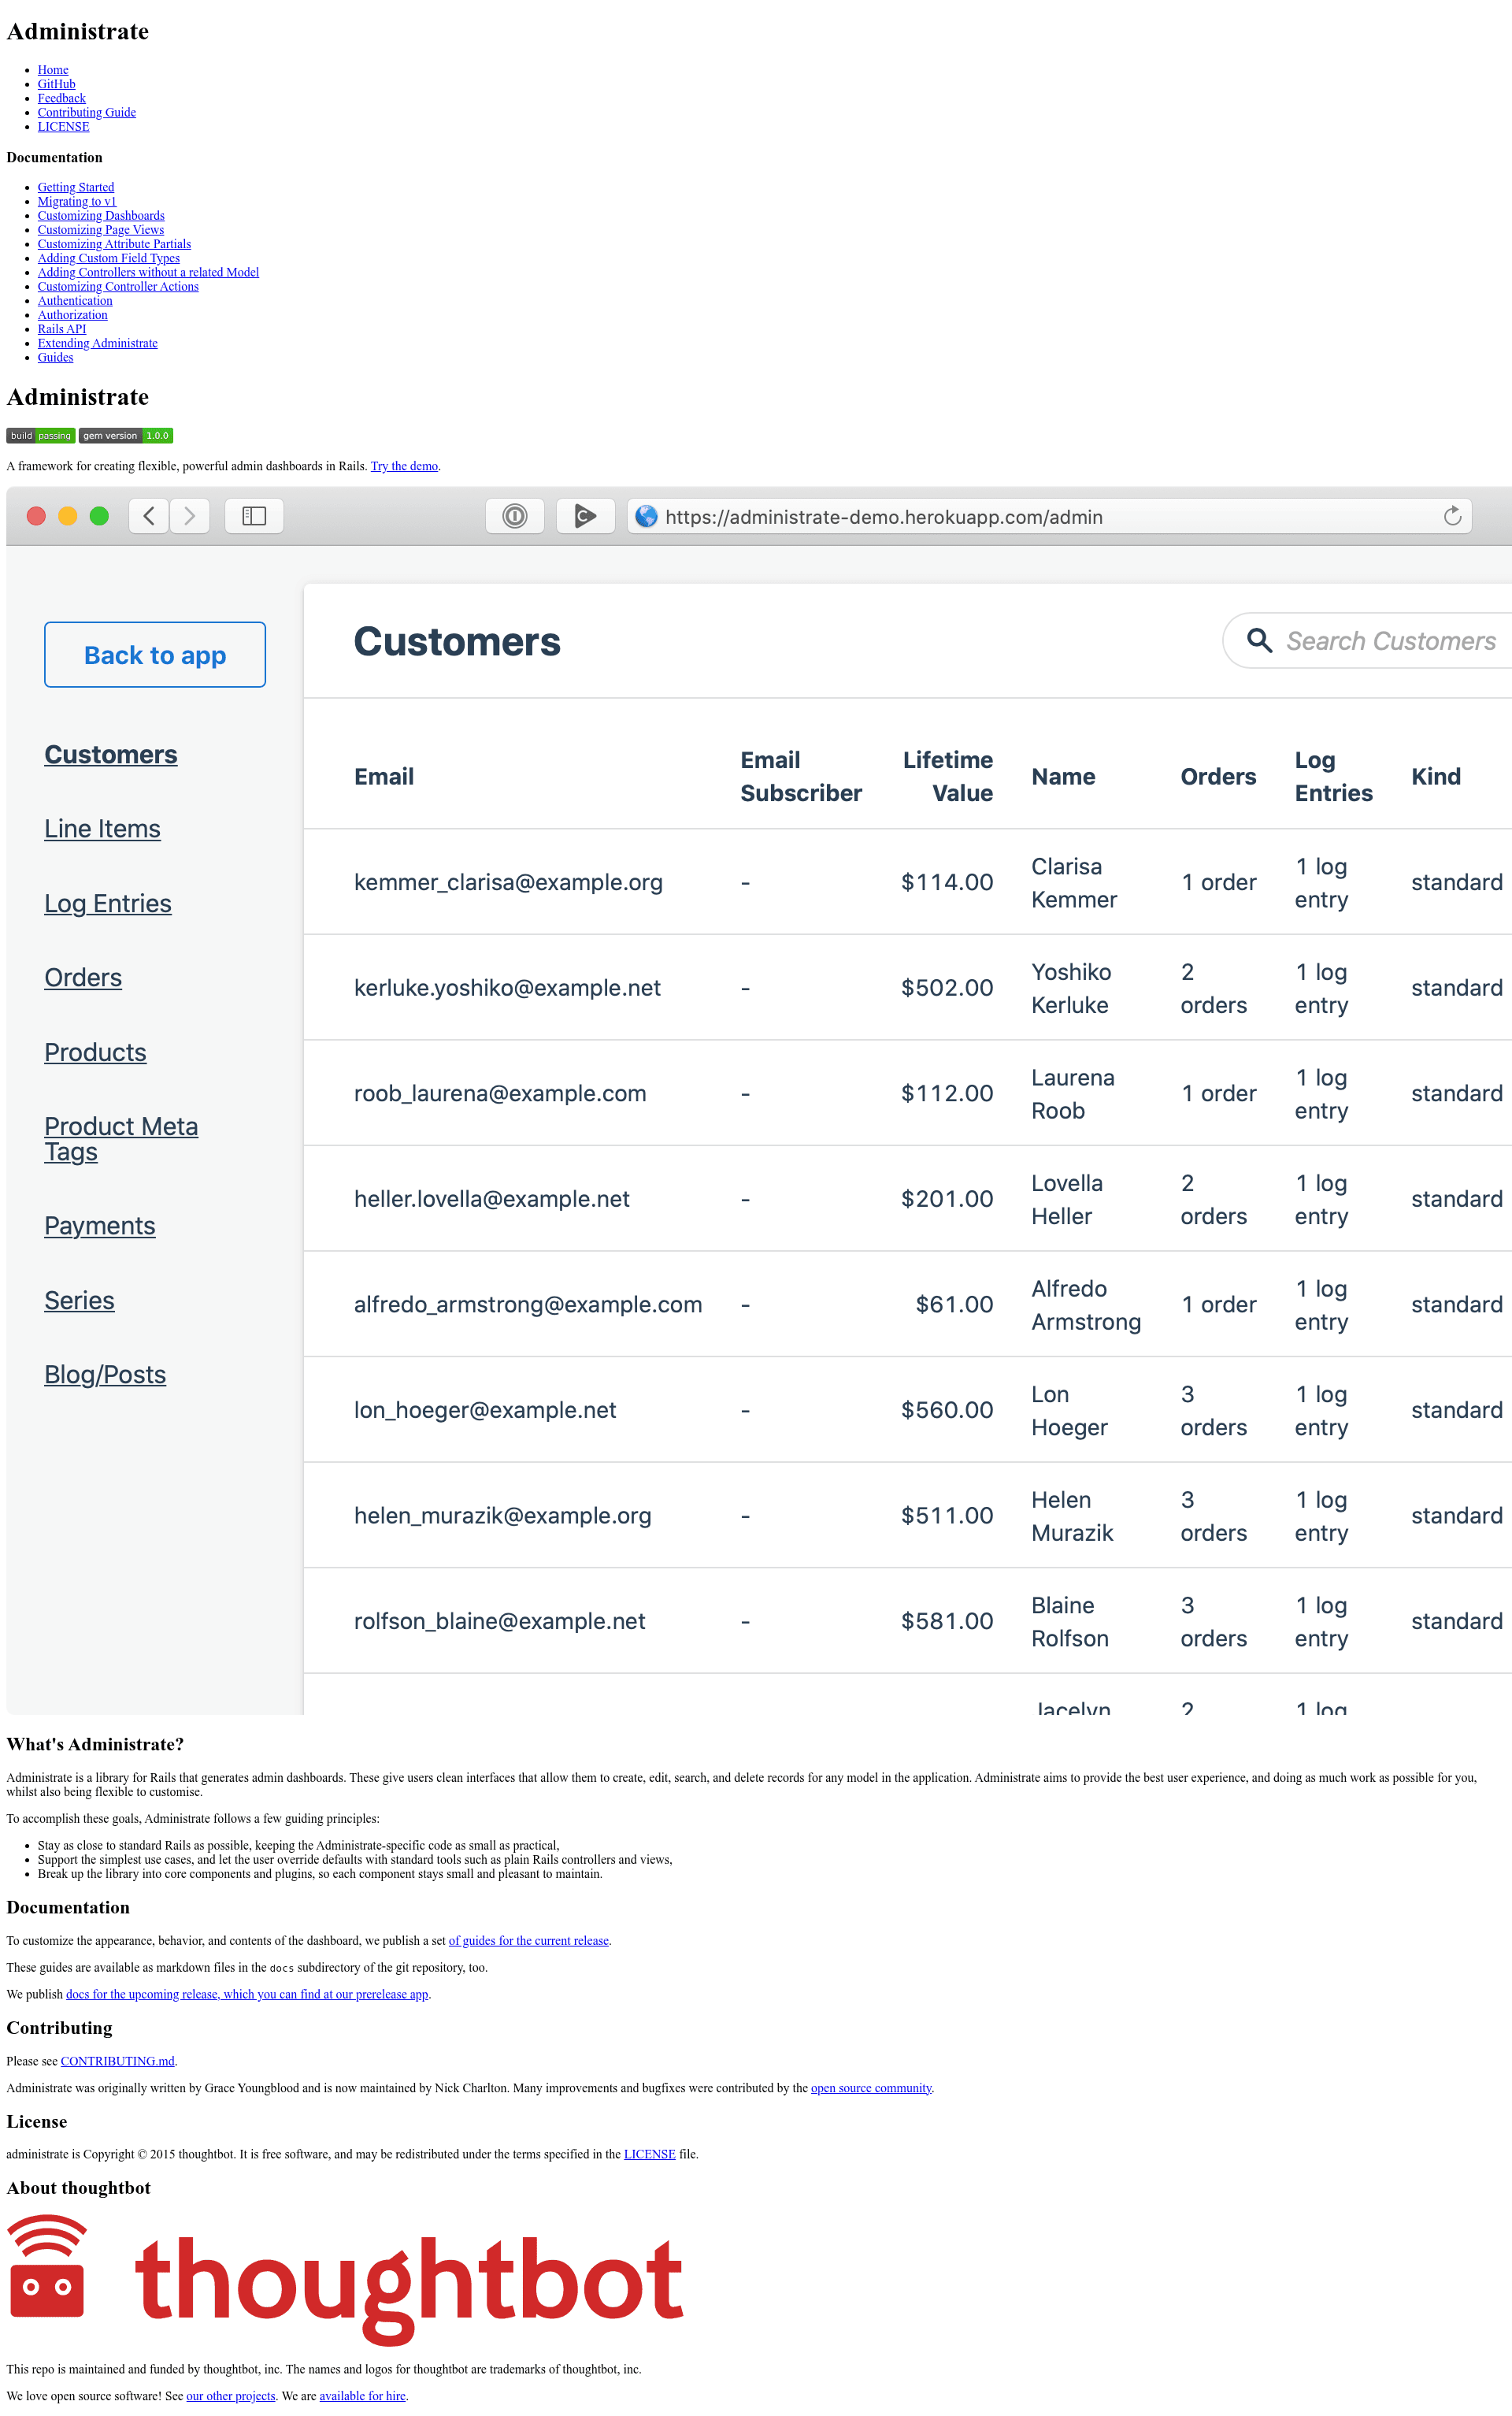Open Line Items in the admin sidebar

102,829
